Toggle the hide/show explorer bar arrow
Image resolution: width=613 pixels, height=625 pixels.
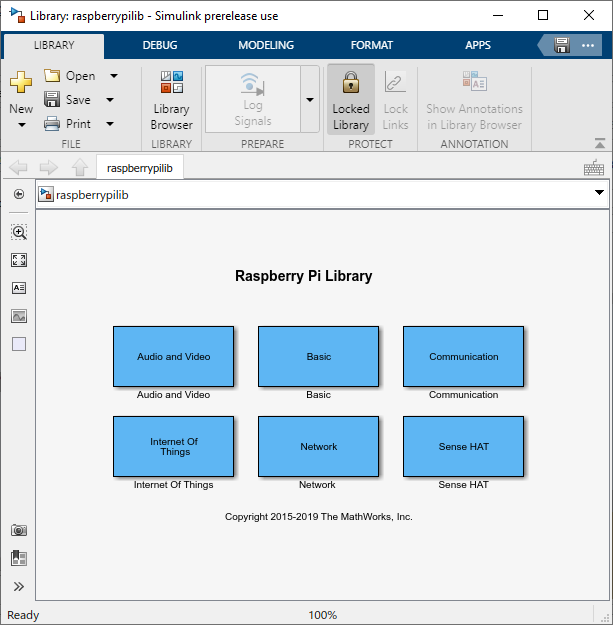(x=19, y=194)
